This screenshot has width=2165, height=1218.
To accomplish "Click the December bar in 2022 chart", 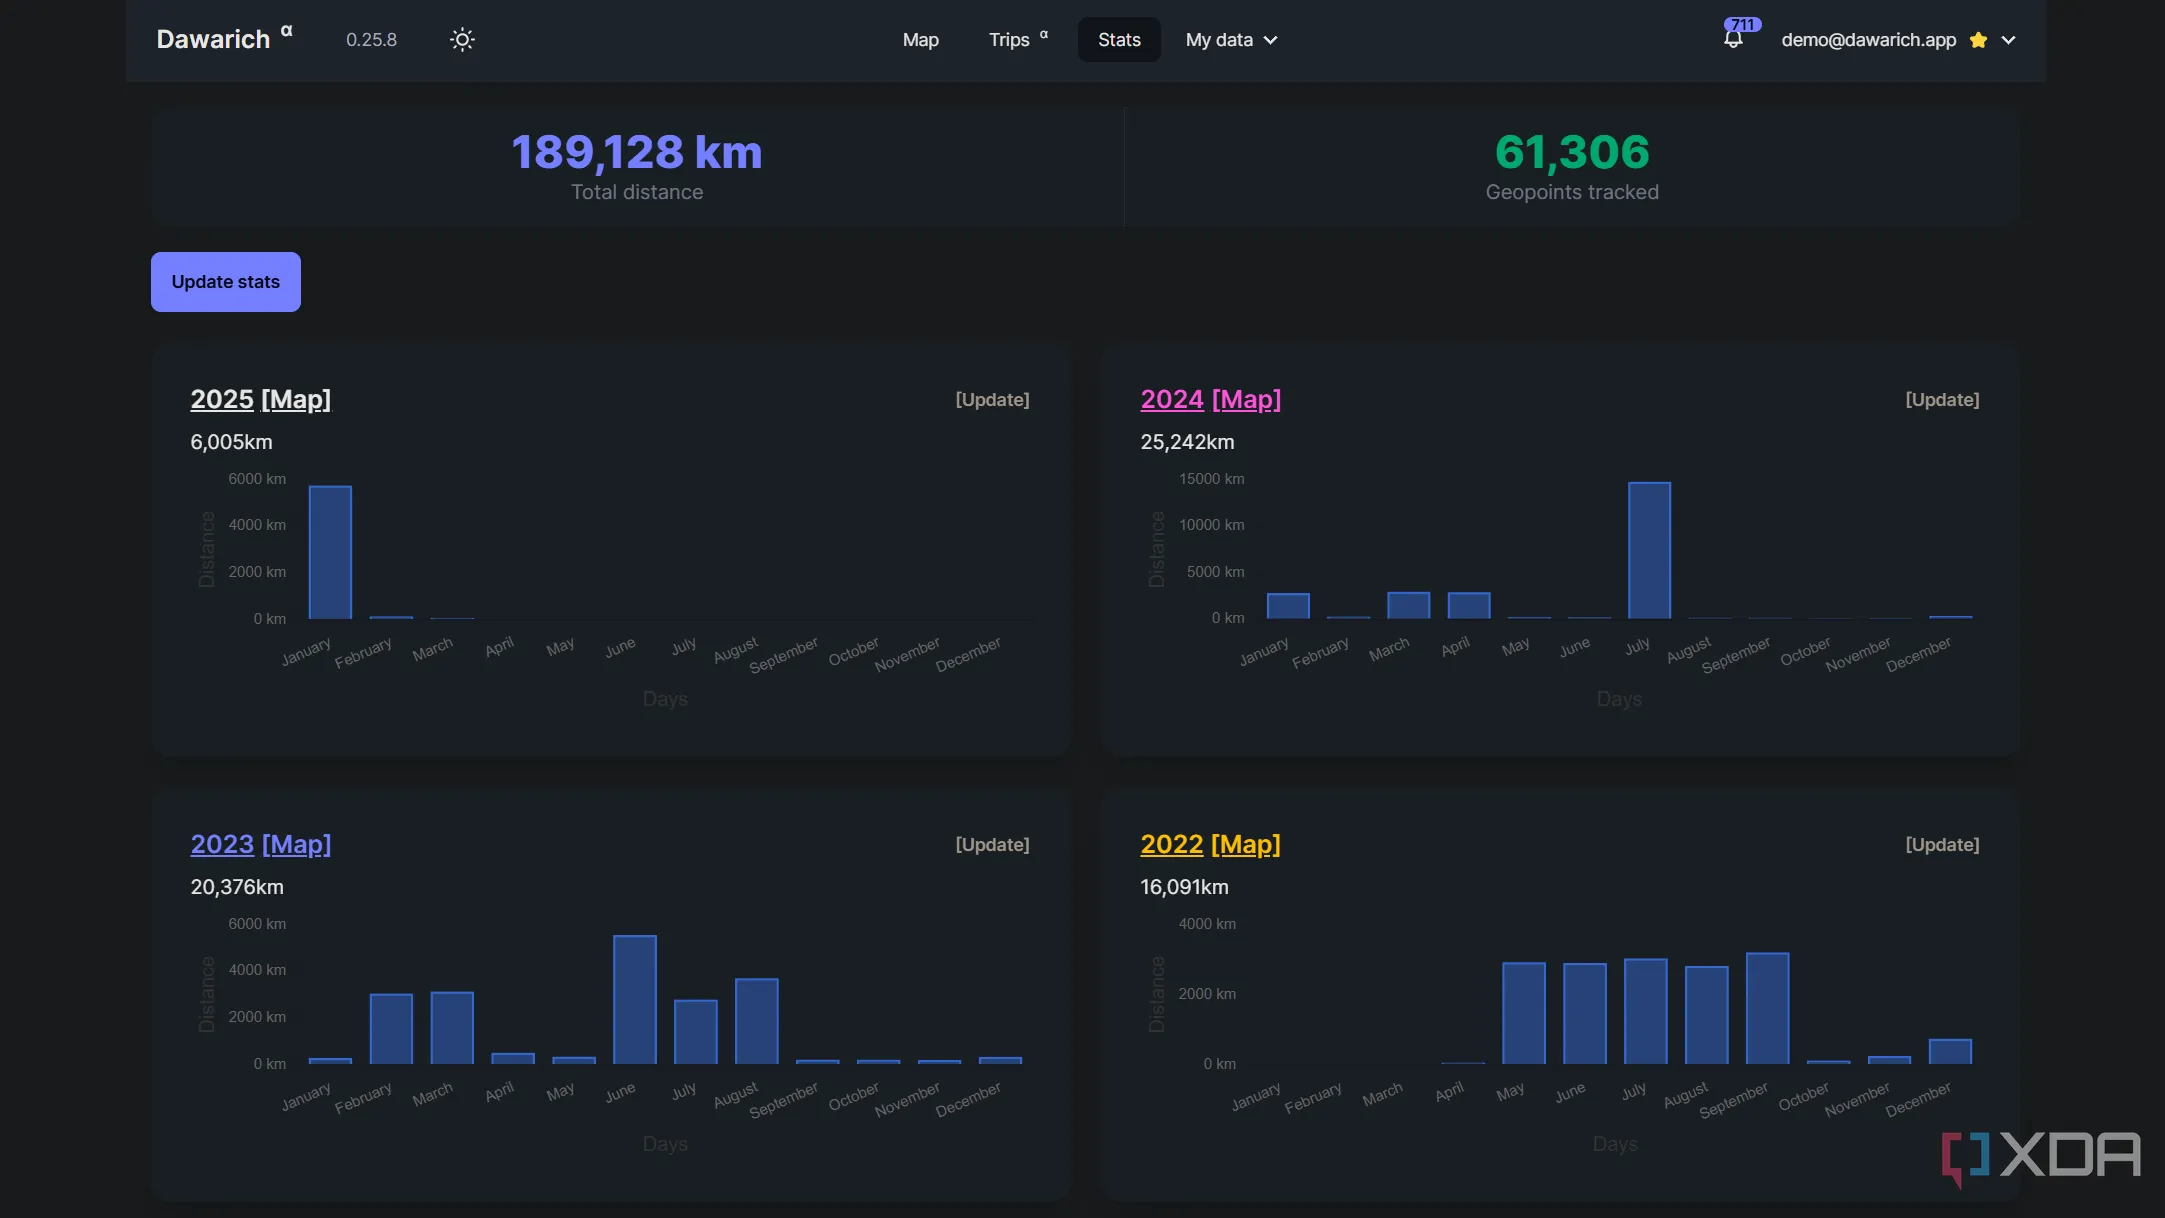I will 1950,1051.
